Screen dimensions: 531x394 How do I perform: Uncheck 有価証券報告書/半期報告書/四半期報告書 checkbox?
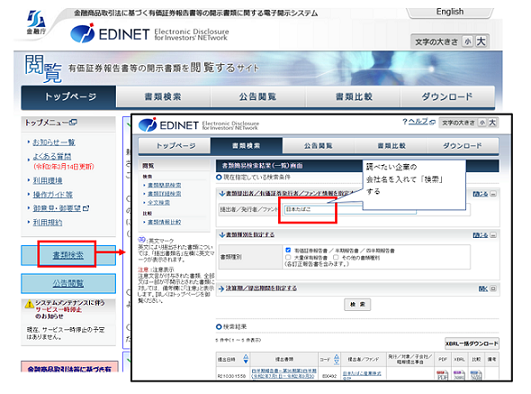pyautogui.click(x=288, y=250)
